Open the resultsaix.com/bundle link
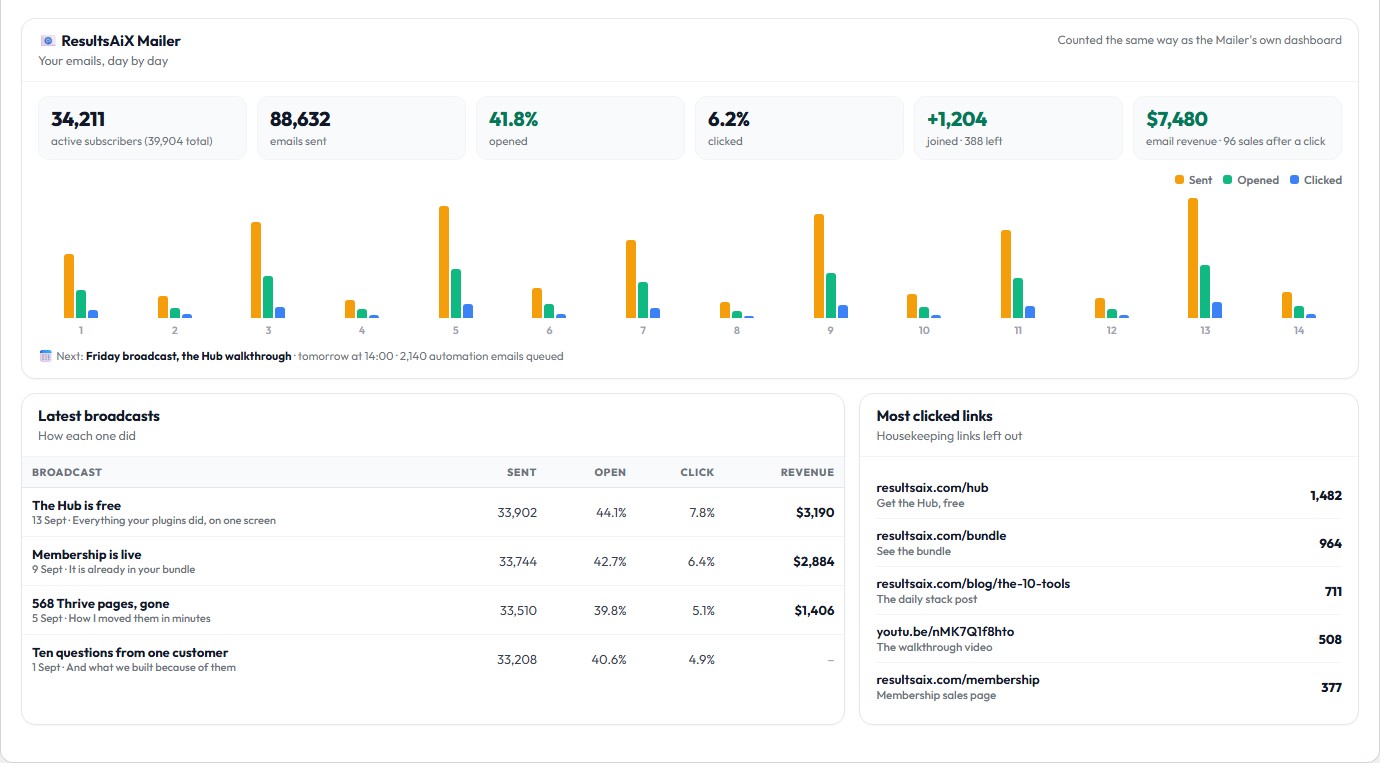Viewport: 1380px width, 763px height. [941, 536]
